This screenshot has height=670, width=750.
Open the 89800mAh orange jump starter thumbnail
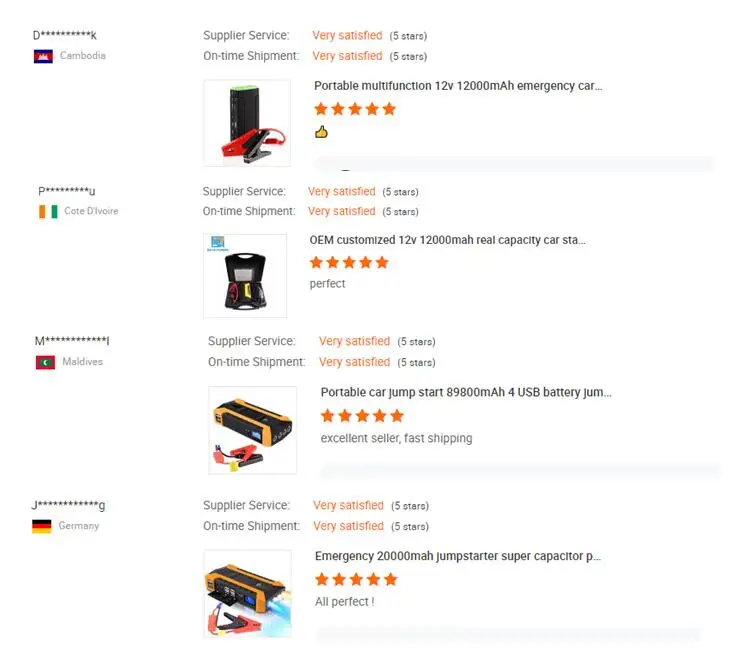pos(253,430)
